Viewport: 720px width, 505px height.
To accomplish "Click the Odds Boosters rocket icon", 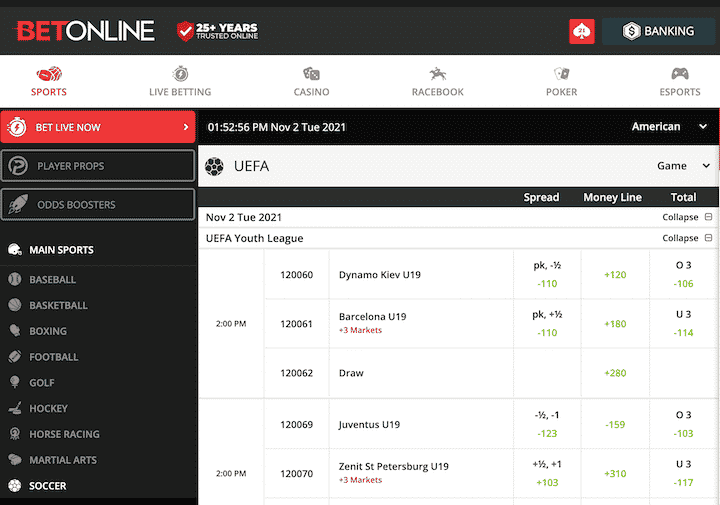I will [x=18, y=204].
